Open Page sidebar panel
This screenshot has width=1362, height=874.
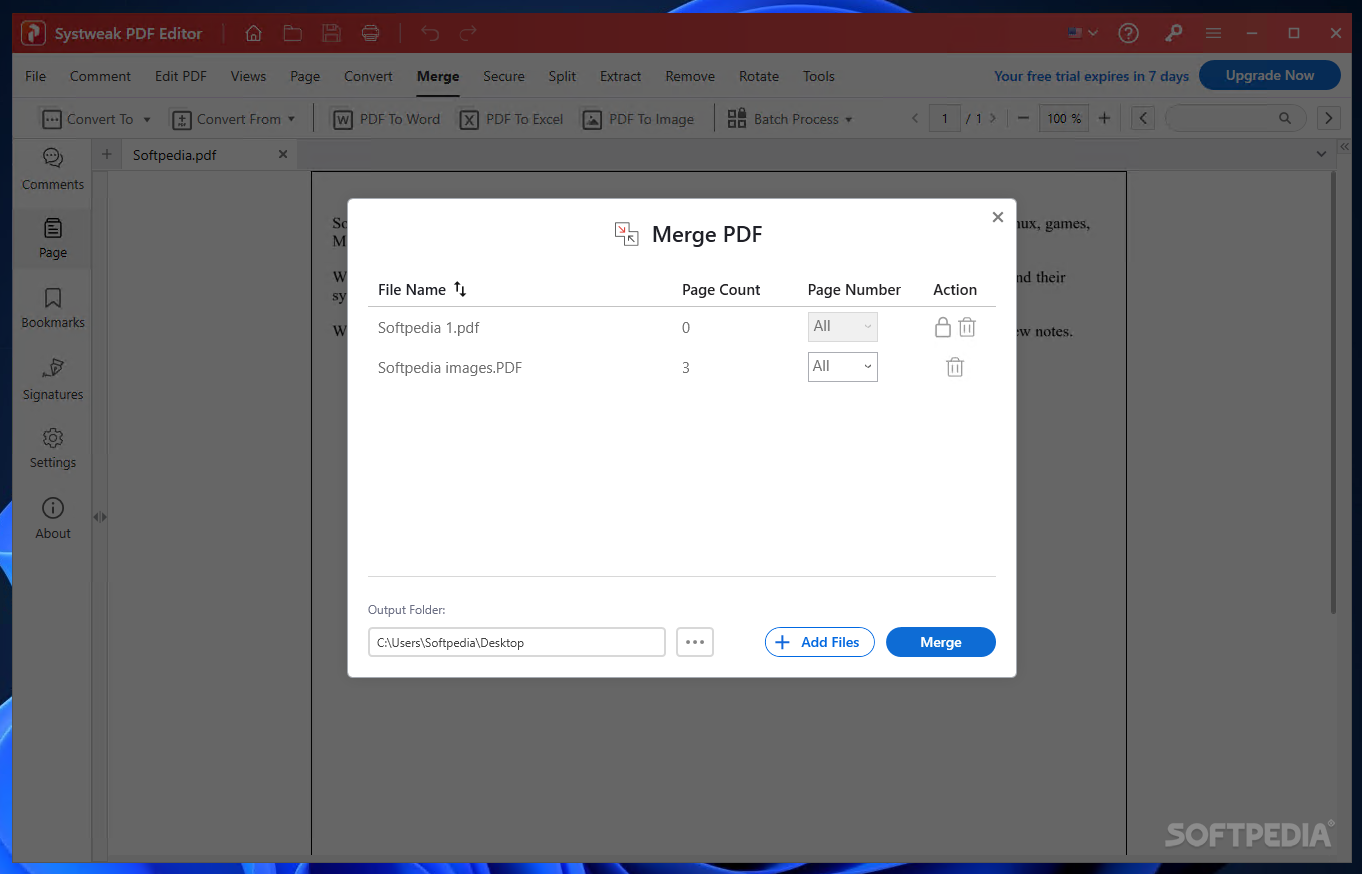(53, 238)
